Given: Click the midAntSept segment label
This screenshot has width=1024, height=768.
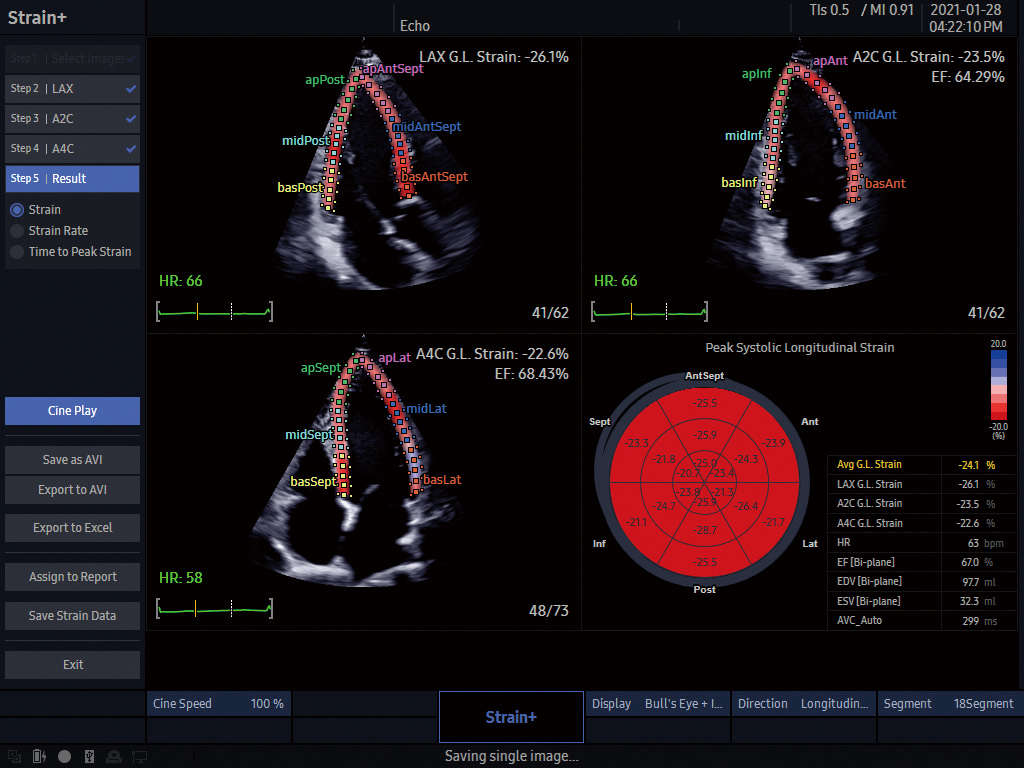Looking at the screenshot, I should 427,127.
